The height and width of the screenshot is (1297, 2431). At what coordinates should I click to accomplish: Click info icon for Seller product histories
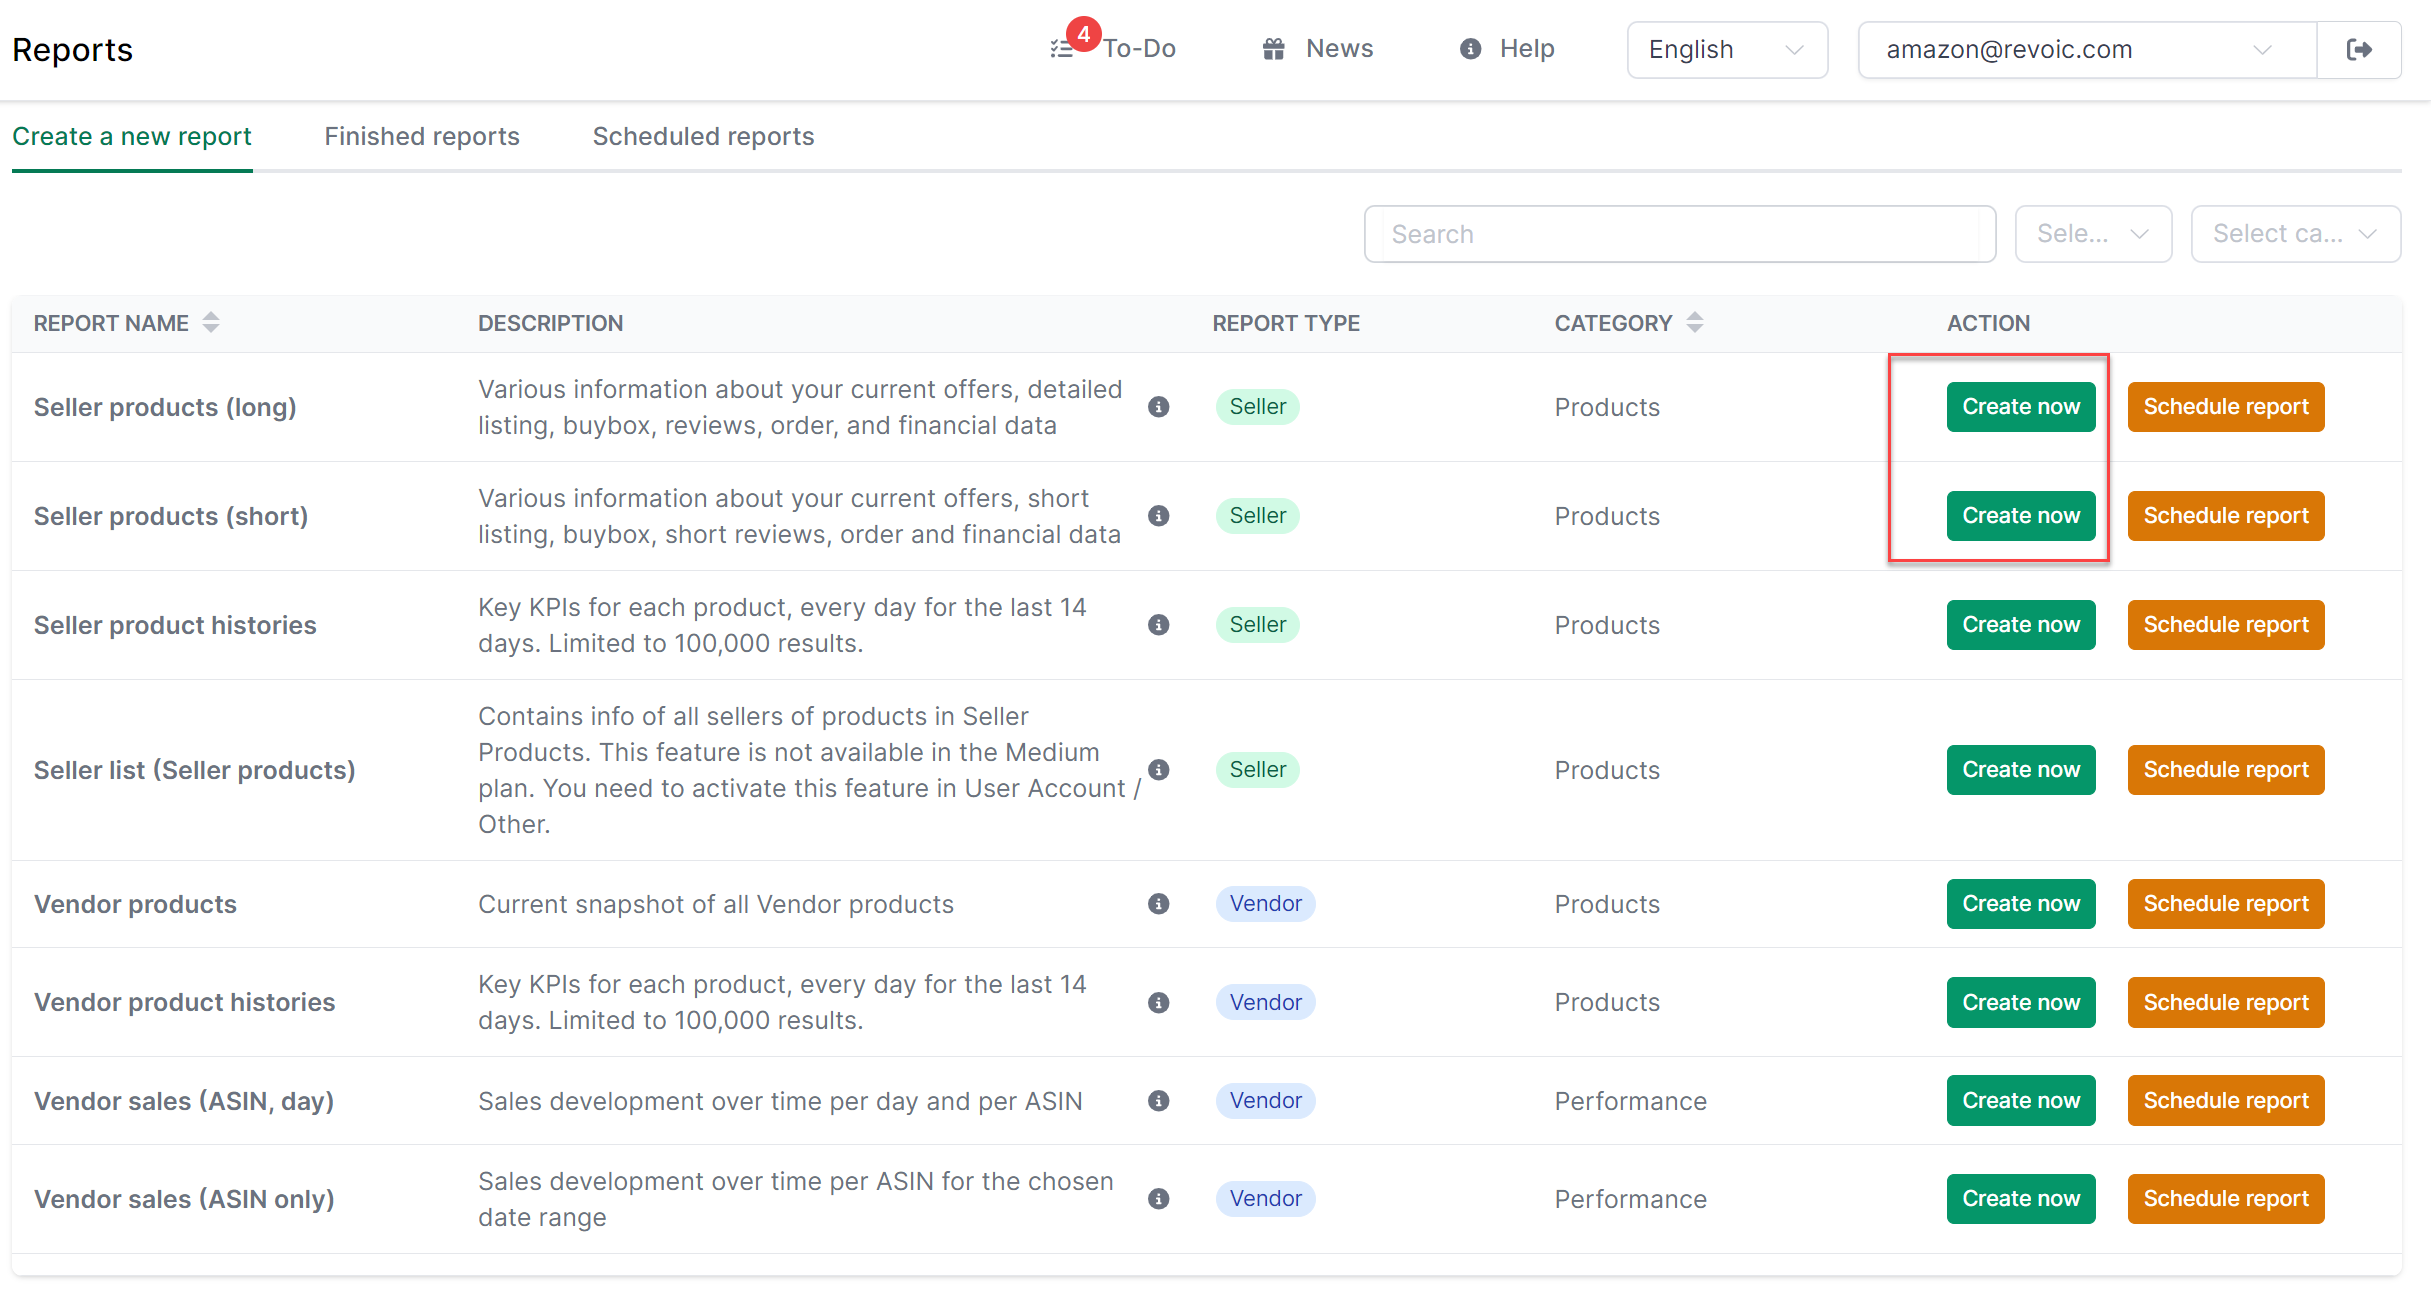[1159, 625]
